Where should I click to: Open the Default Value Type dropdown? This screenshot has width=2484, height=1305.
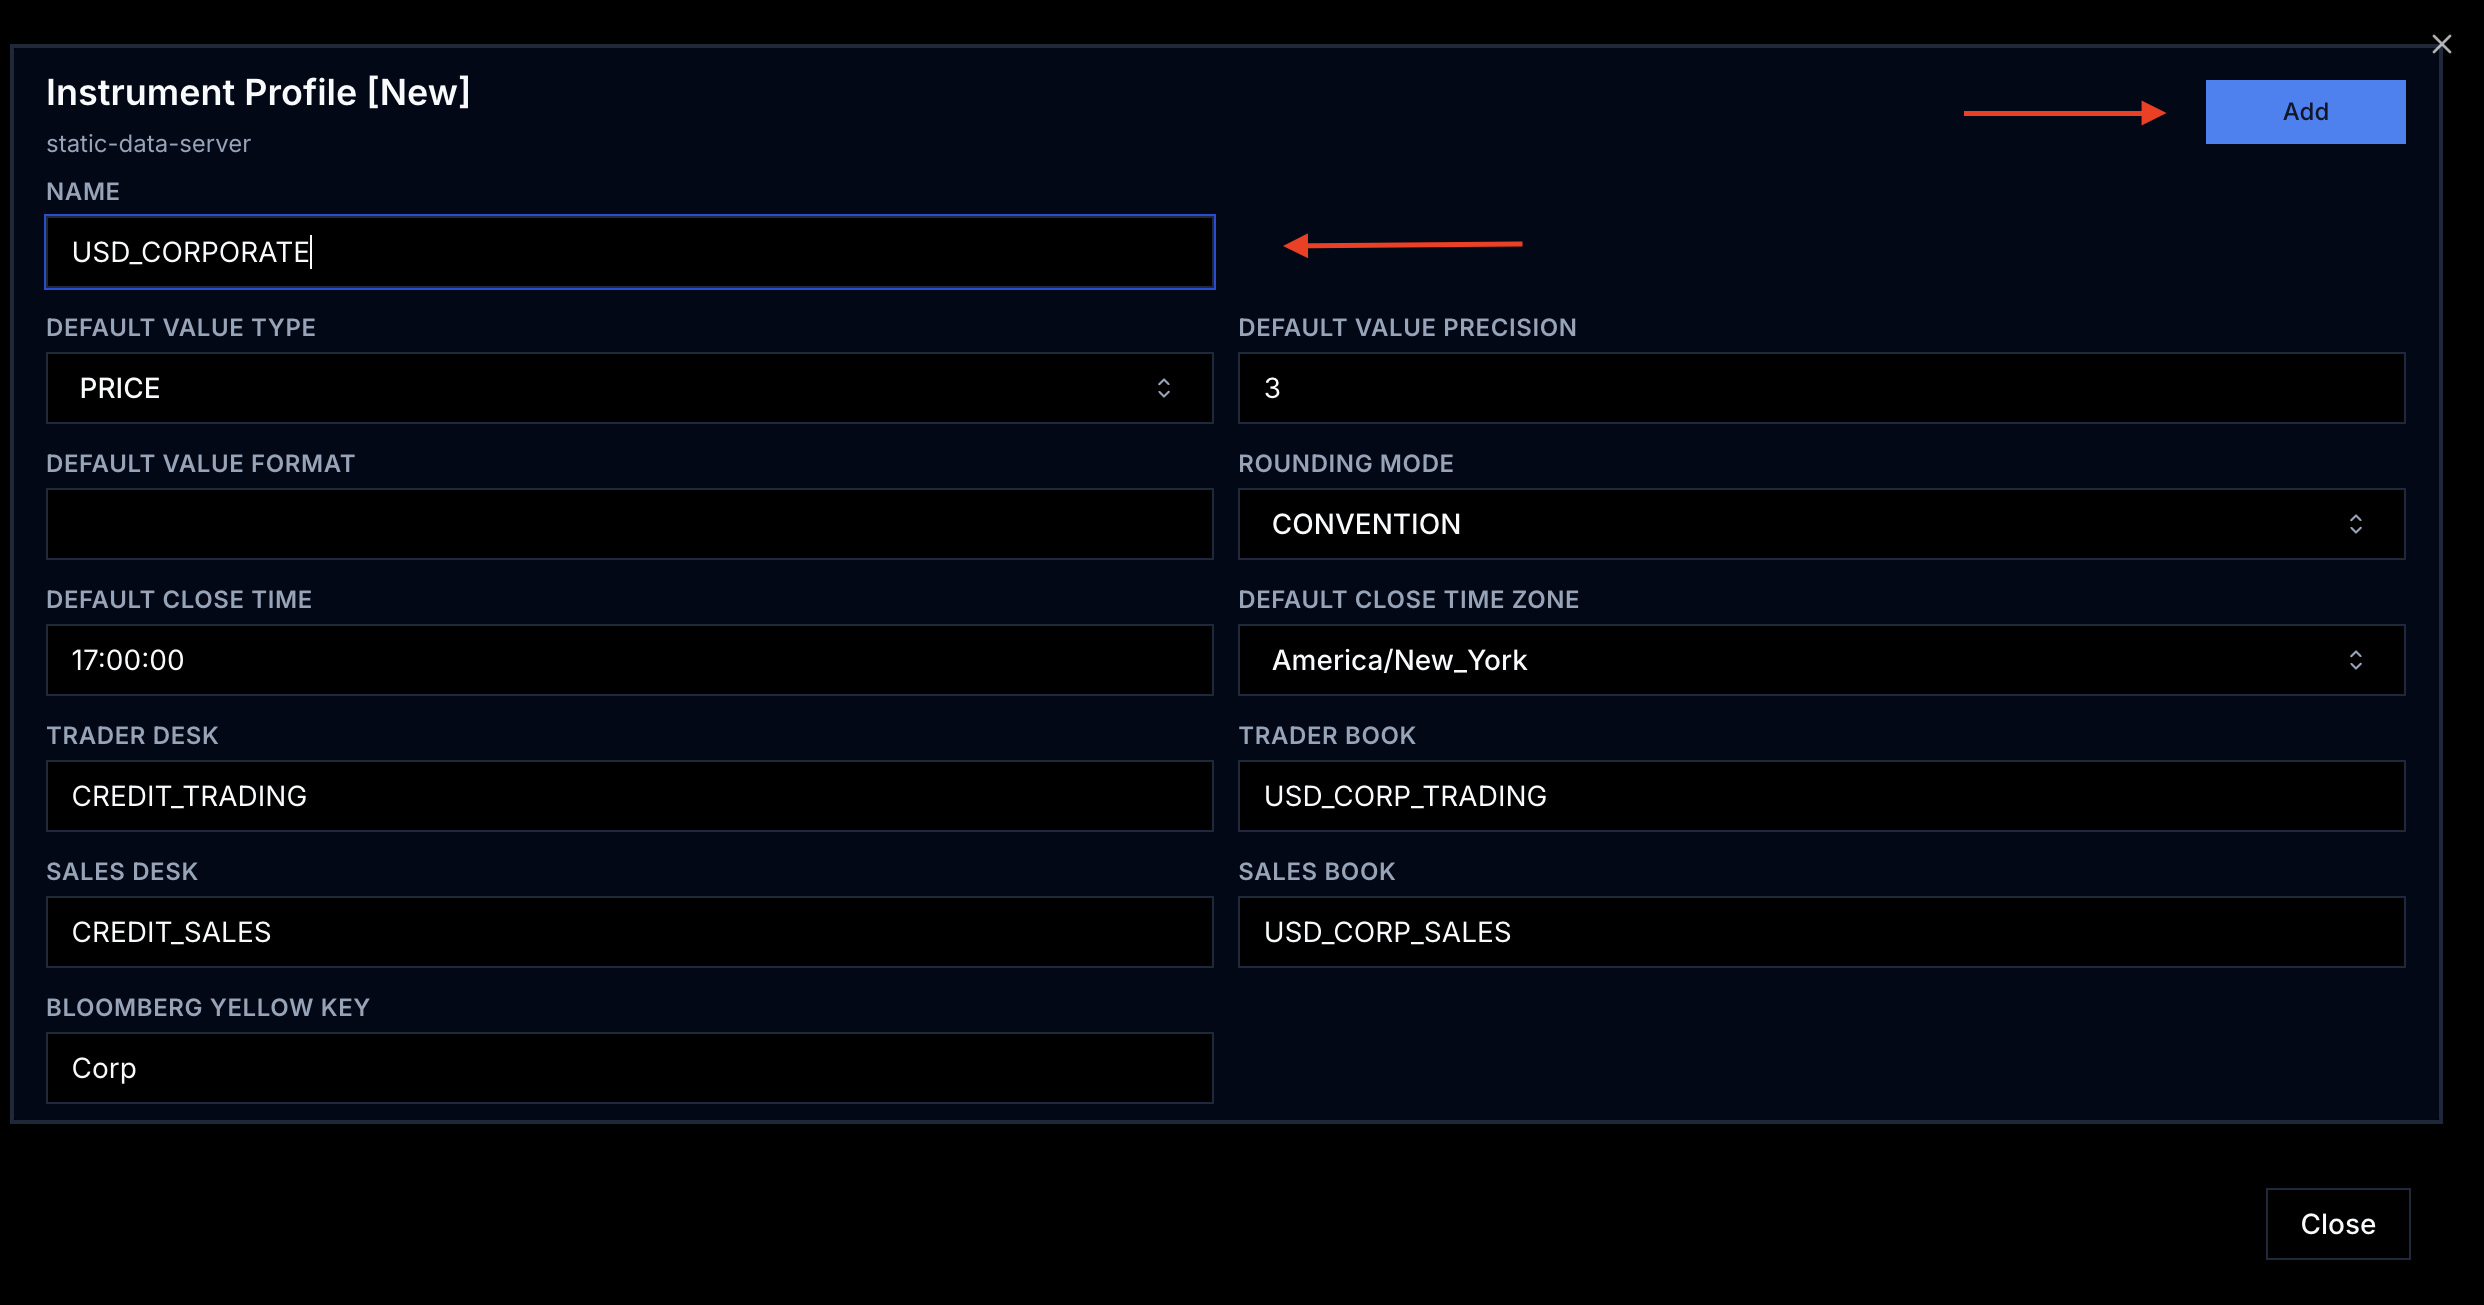coord(630,388)
